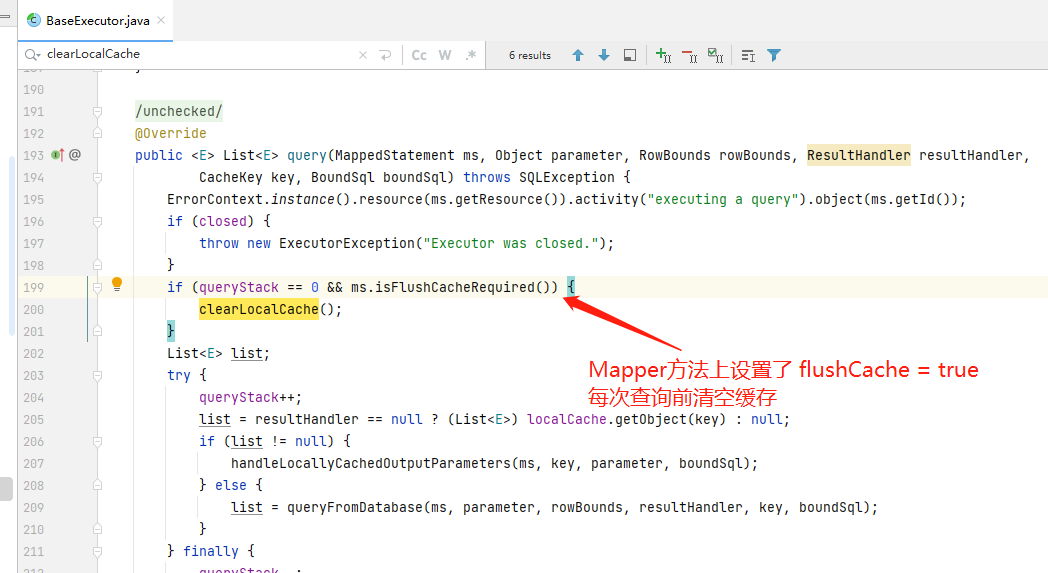Unselect occurrence with red minus icon
1048x573 pixels.
[x=690, y=55]
